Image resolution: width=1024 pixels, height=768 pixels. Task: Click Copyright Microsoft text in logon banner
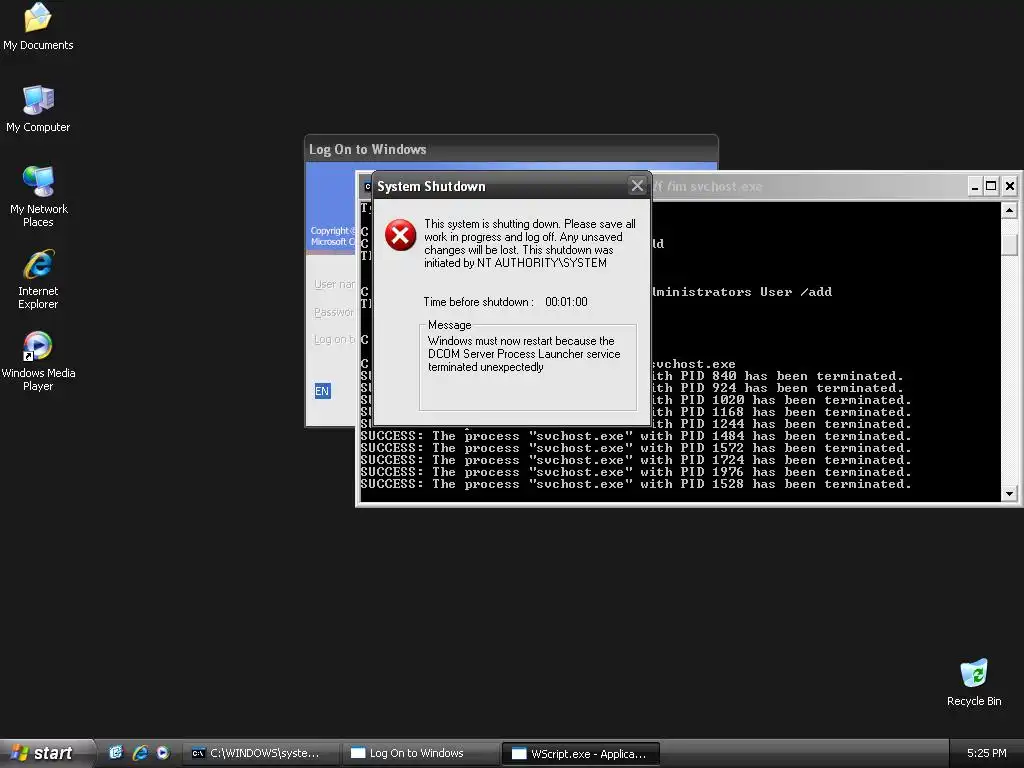[333, 236]
